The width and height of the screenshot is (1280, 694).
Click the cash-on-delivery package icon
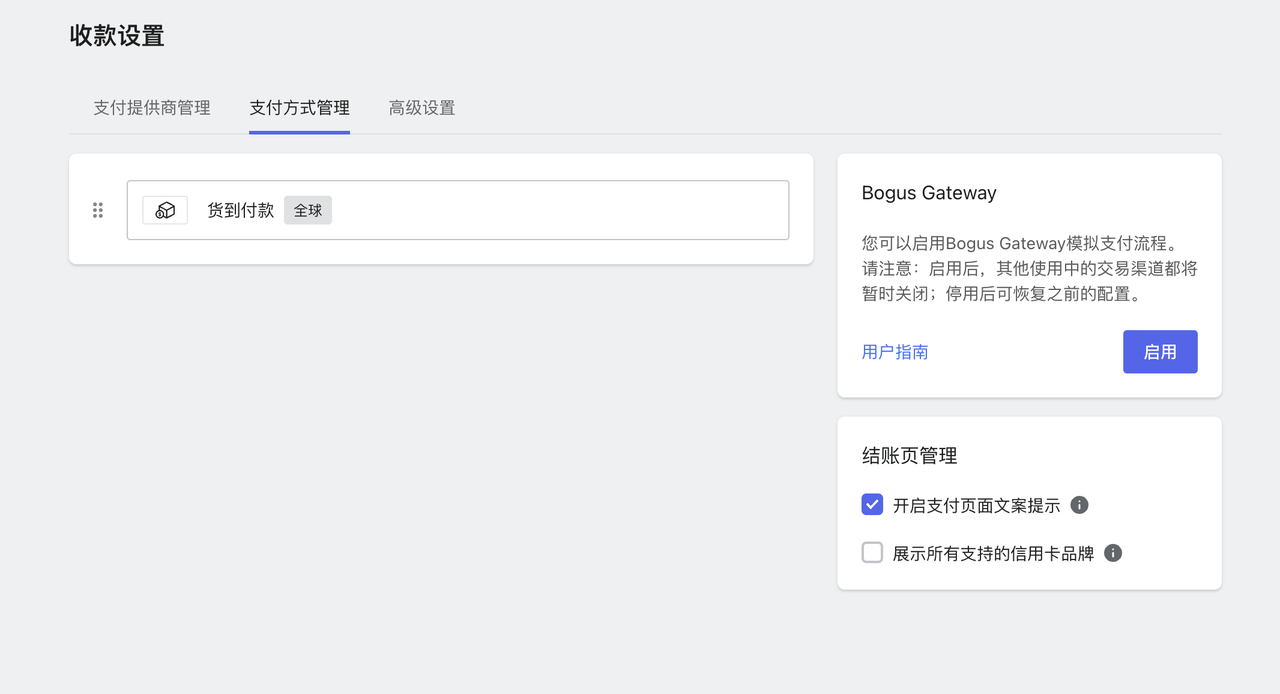(x=165, y=209)
